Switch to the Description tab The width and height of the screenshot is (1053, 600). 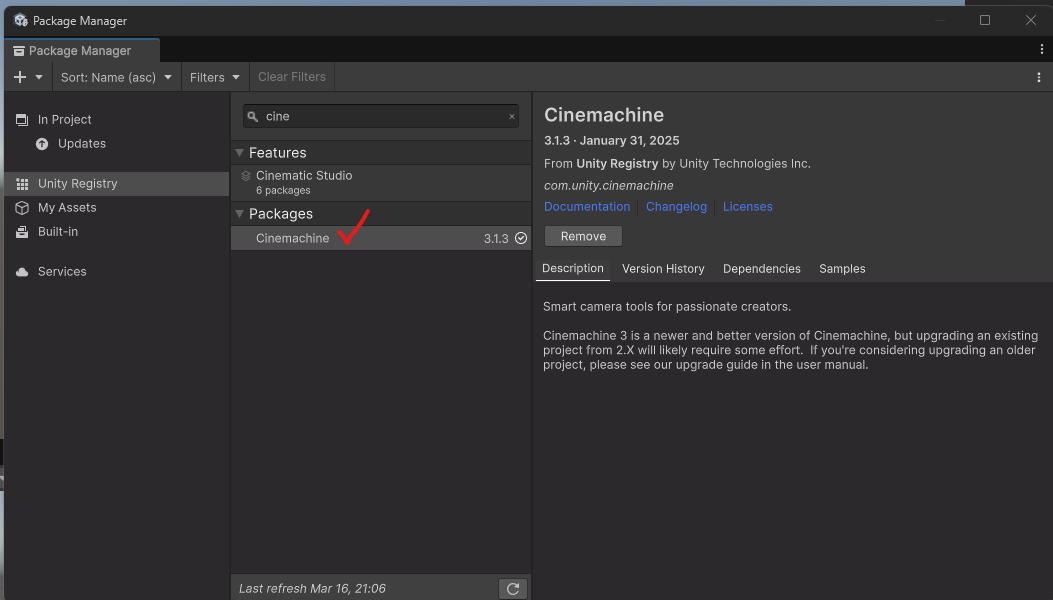(573, 269)
